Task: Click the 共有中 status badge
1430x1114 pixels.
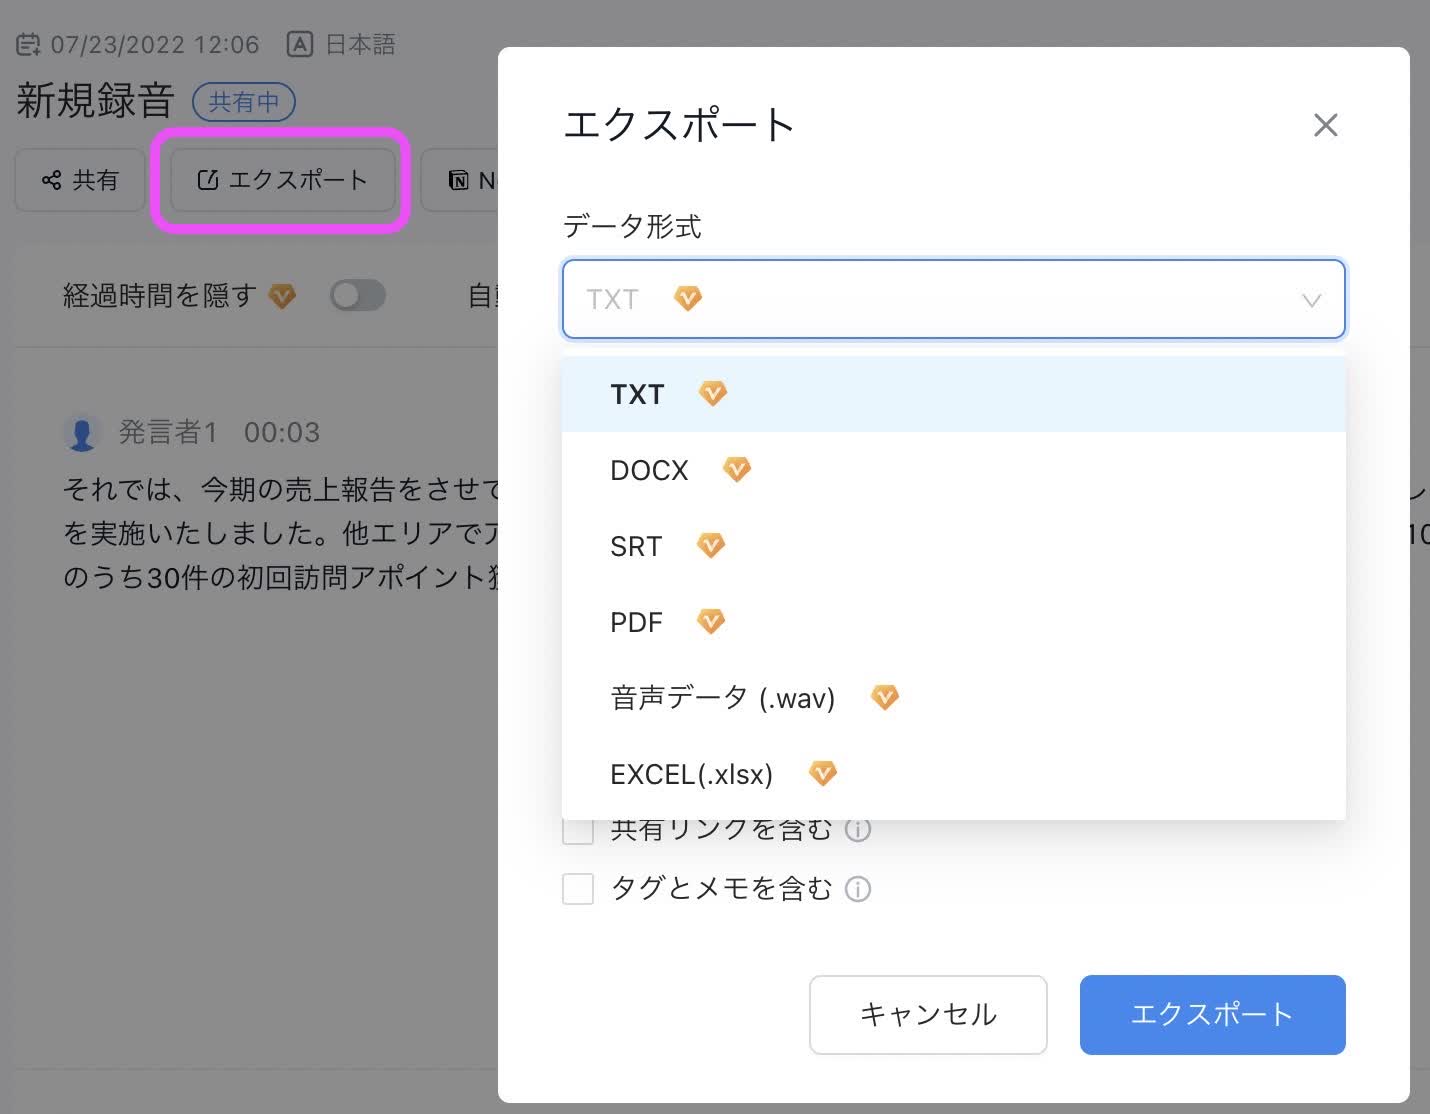Action: coord(244,101)
